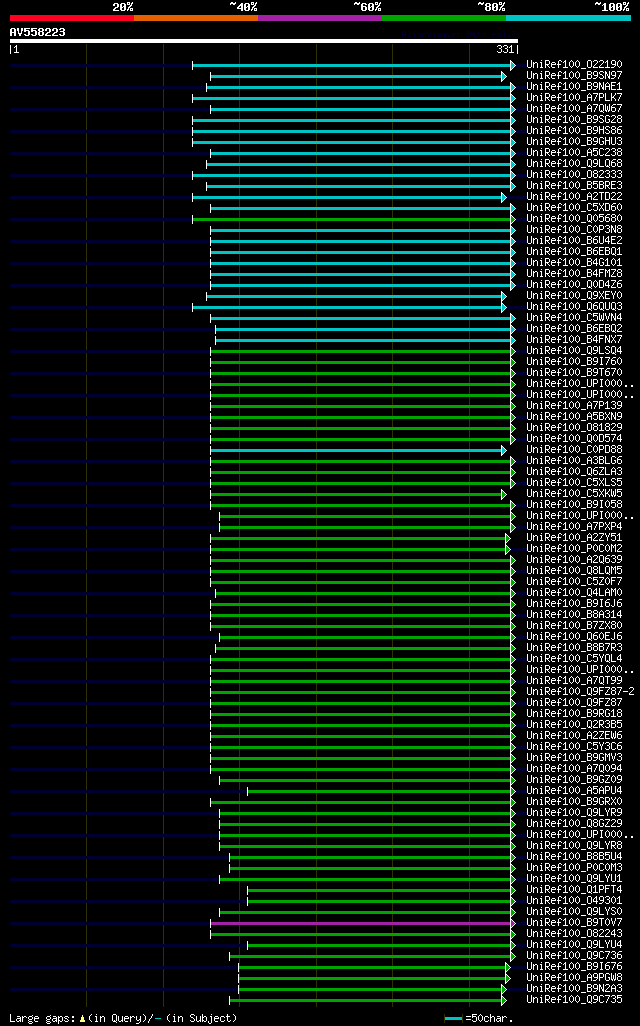Image resolution: width=640 pixels, height=1026 pixels.
Task: Pick the UniRef100_C5XKW5 hit
Action: pos(574,493)
